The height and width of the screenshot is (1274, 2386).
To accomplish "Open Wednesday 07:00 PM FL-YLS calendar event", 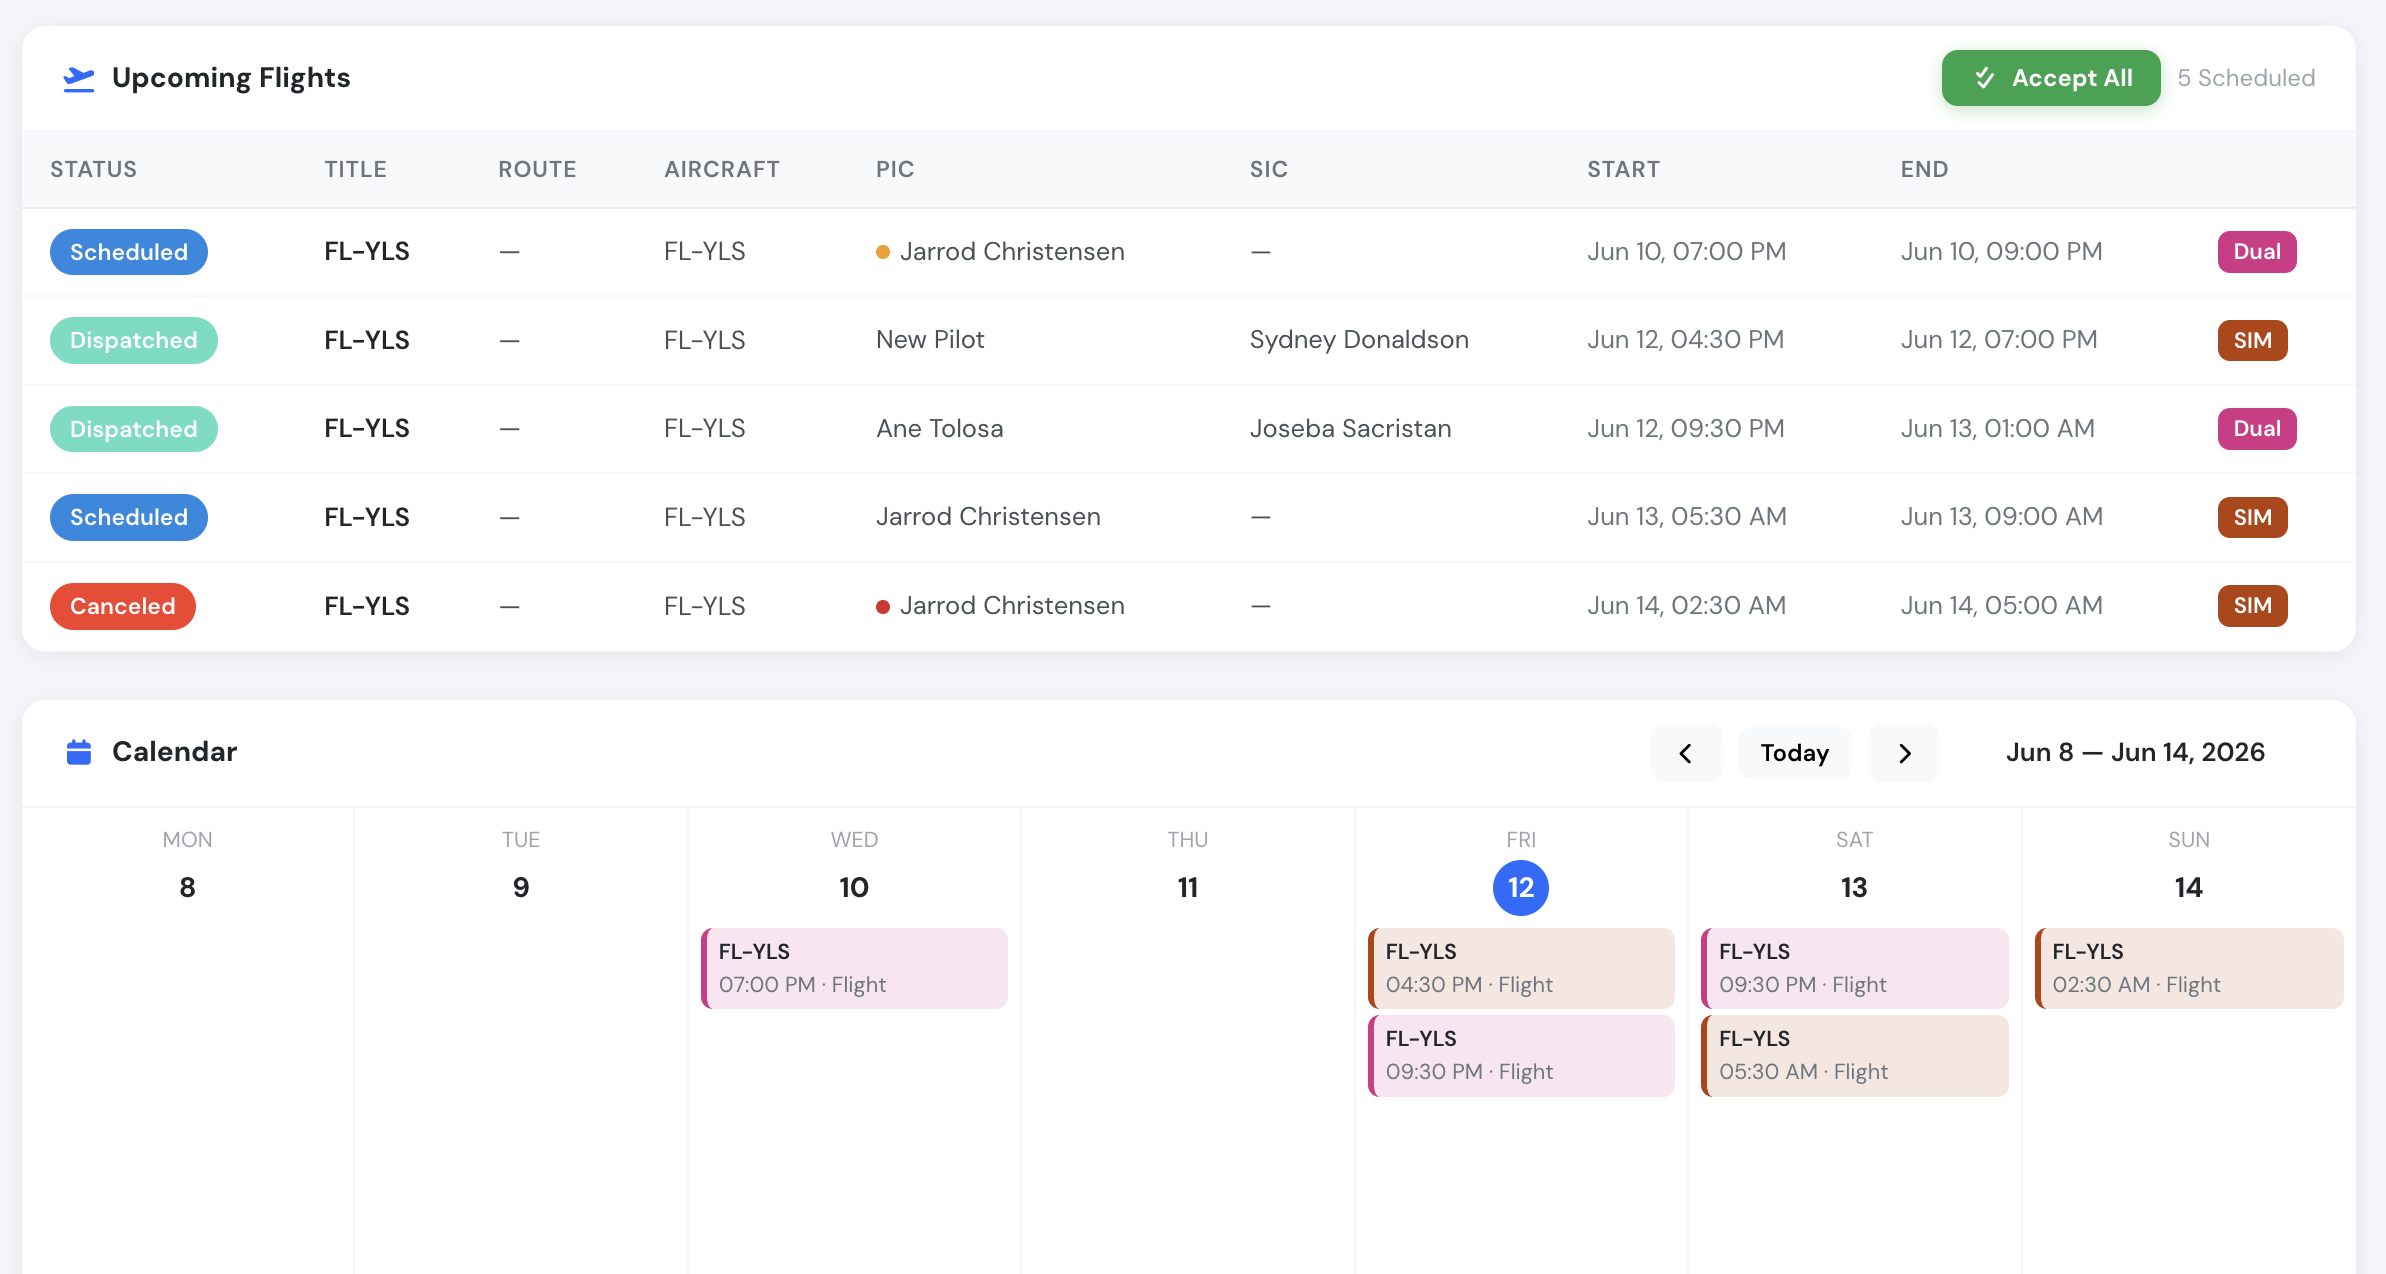I will [x=854, y=968].
